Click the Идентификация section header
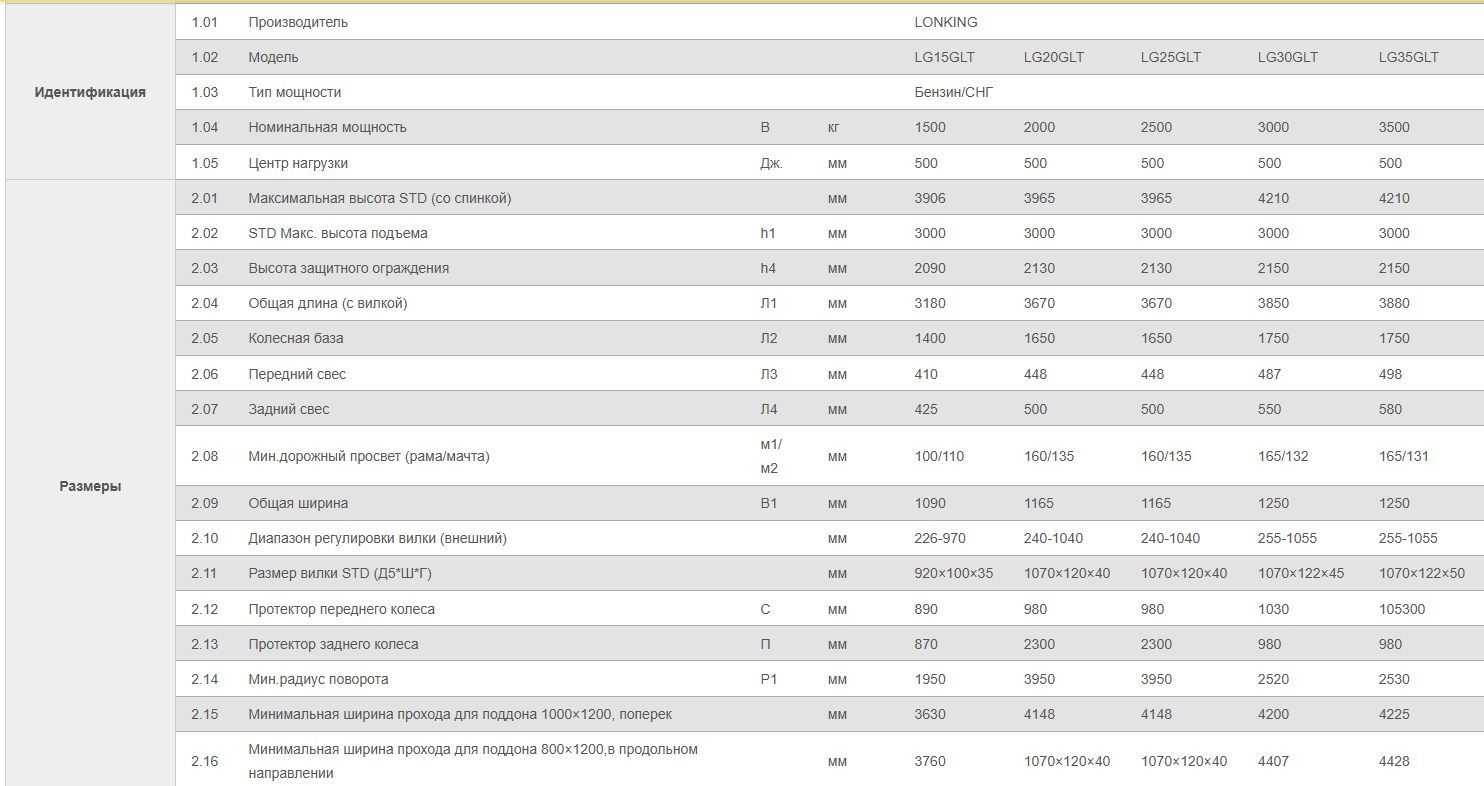The width and height of the screenshot is (1484, 786). [90, 92]
